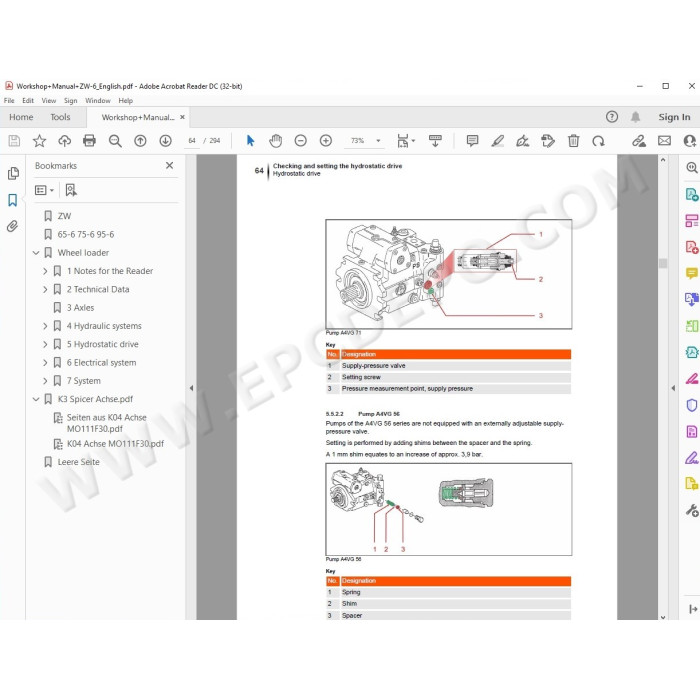Toggle the Bookmarks panel icon
The height and width of the screenshot is (700, 700).
pyautogui.click(x=12, y=200)
